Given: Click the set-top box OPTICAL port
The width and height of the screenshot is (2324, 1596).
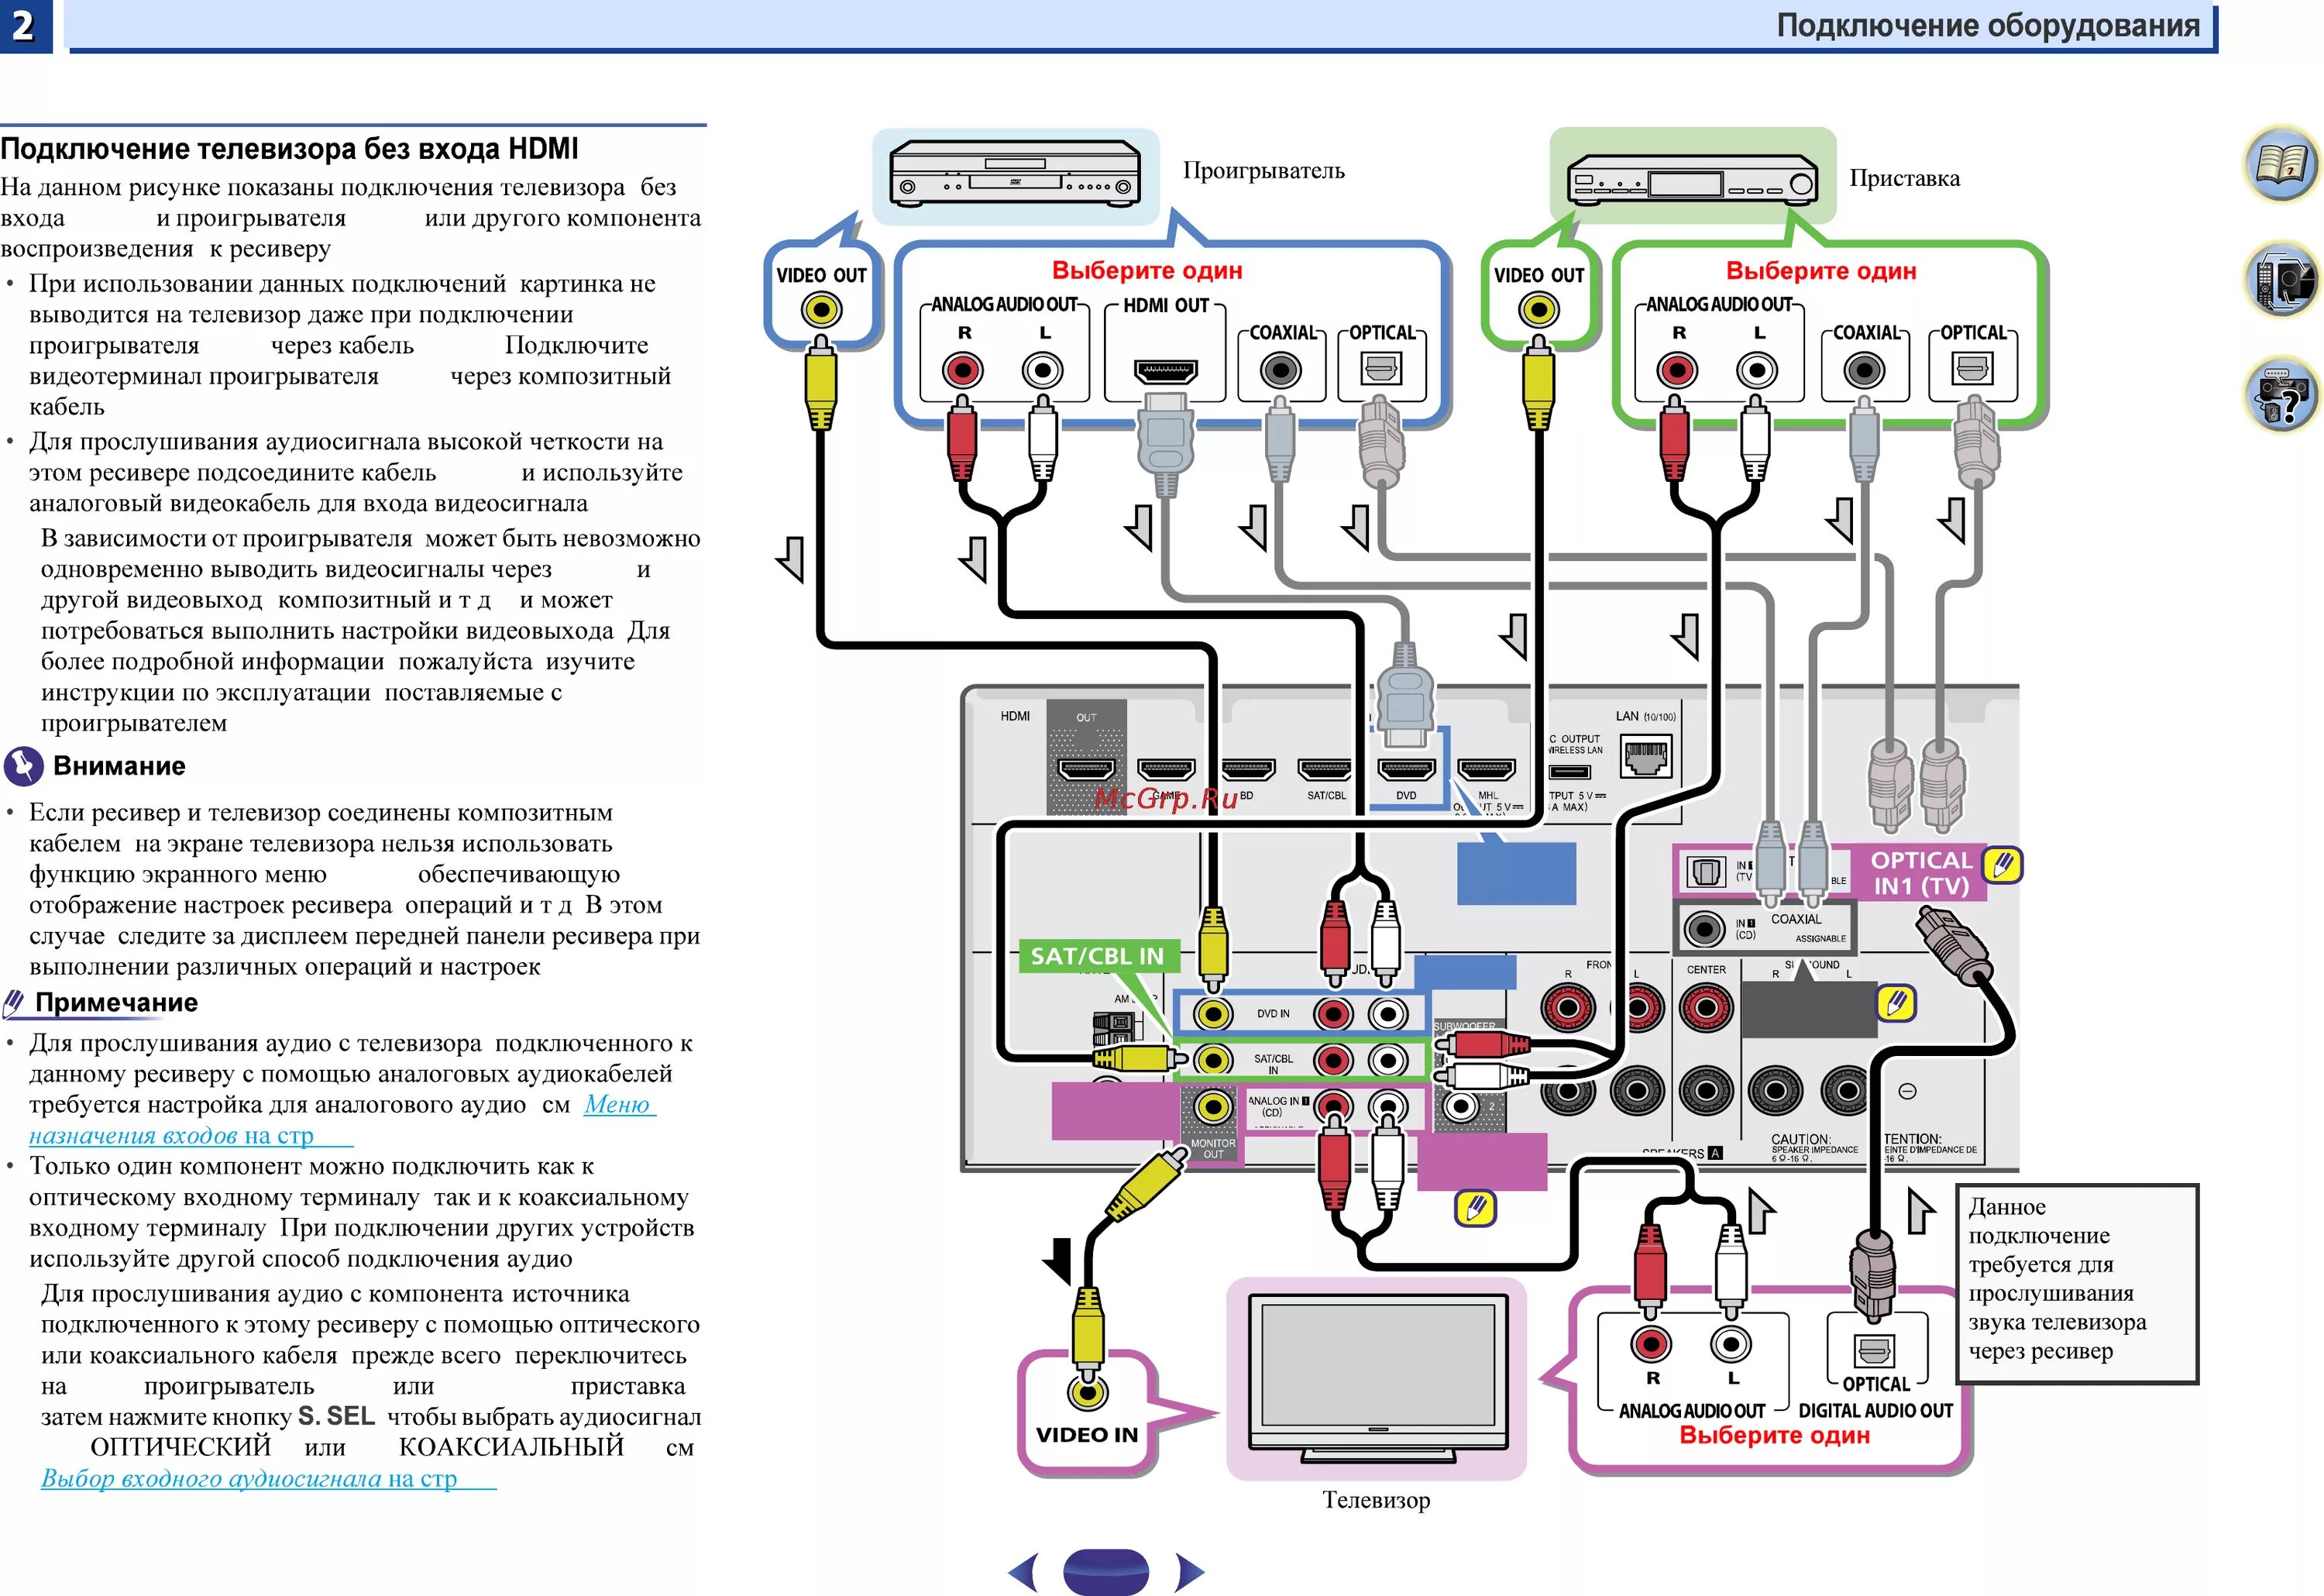Looking at the screenshot, I should 1973,370.
